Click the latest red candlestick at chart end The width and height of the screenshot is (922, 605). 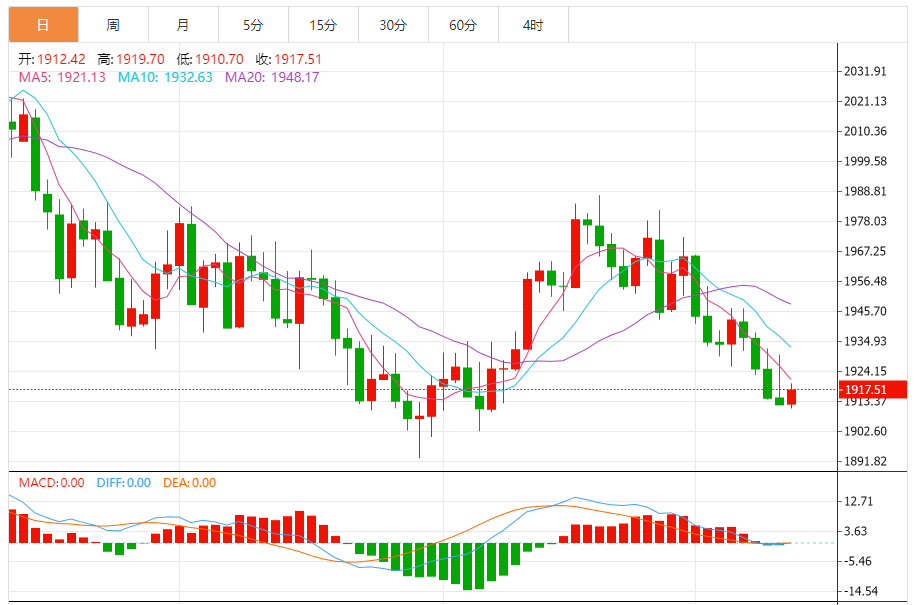pos(791,396)
